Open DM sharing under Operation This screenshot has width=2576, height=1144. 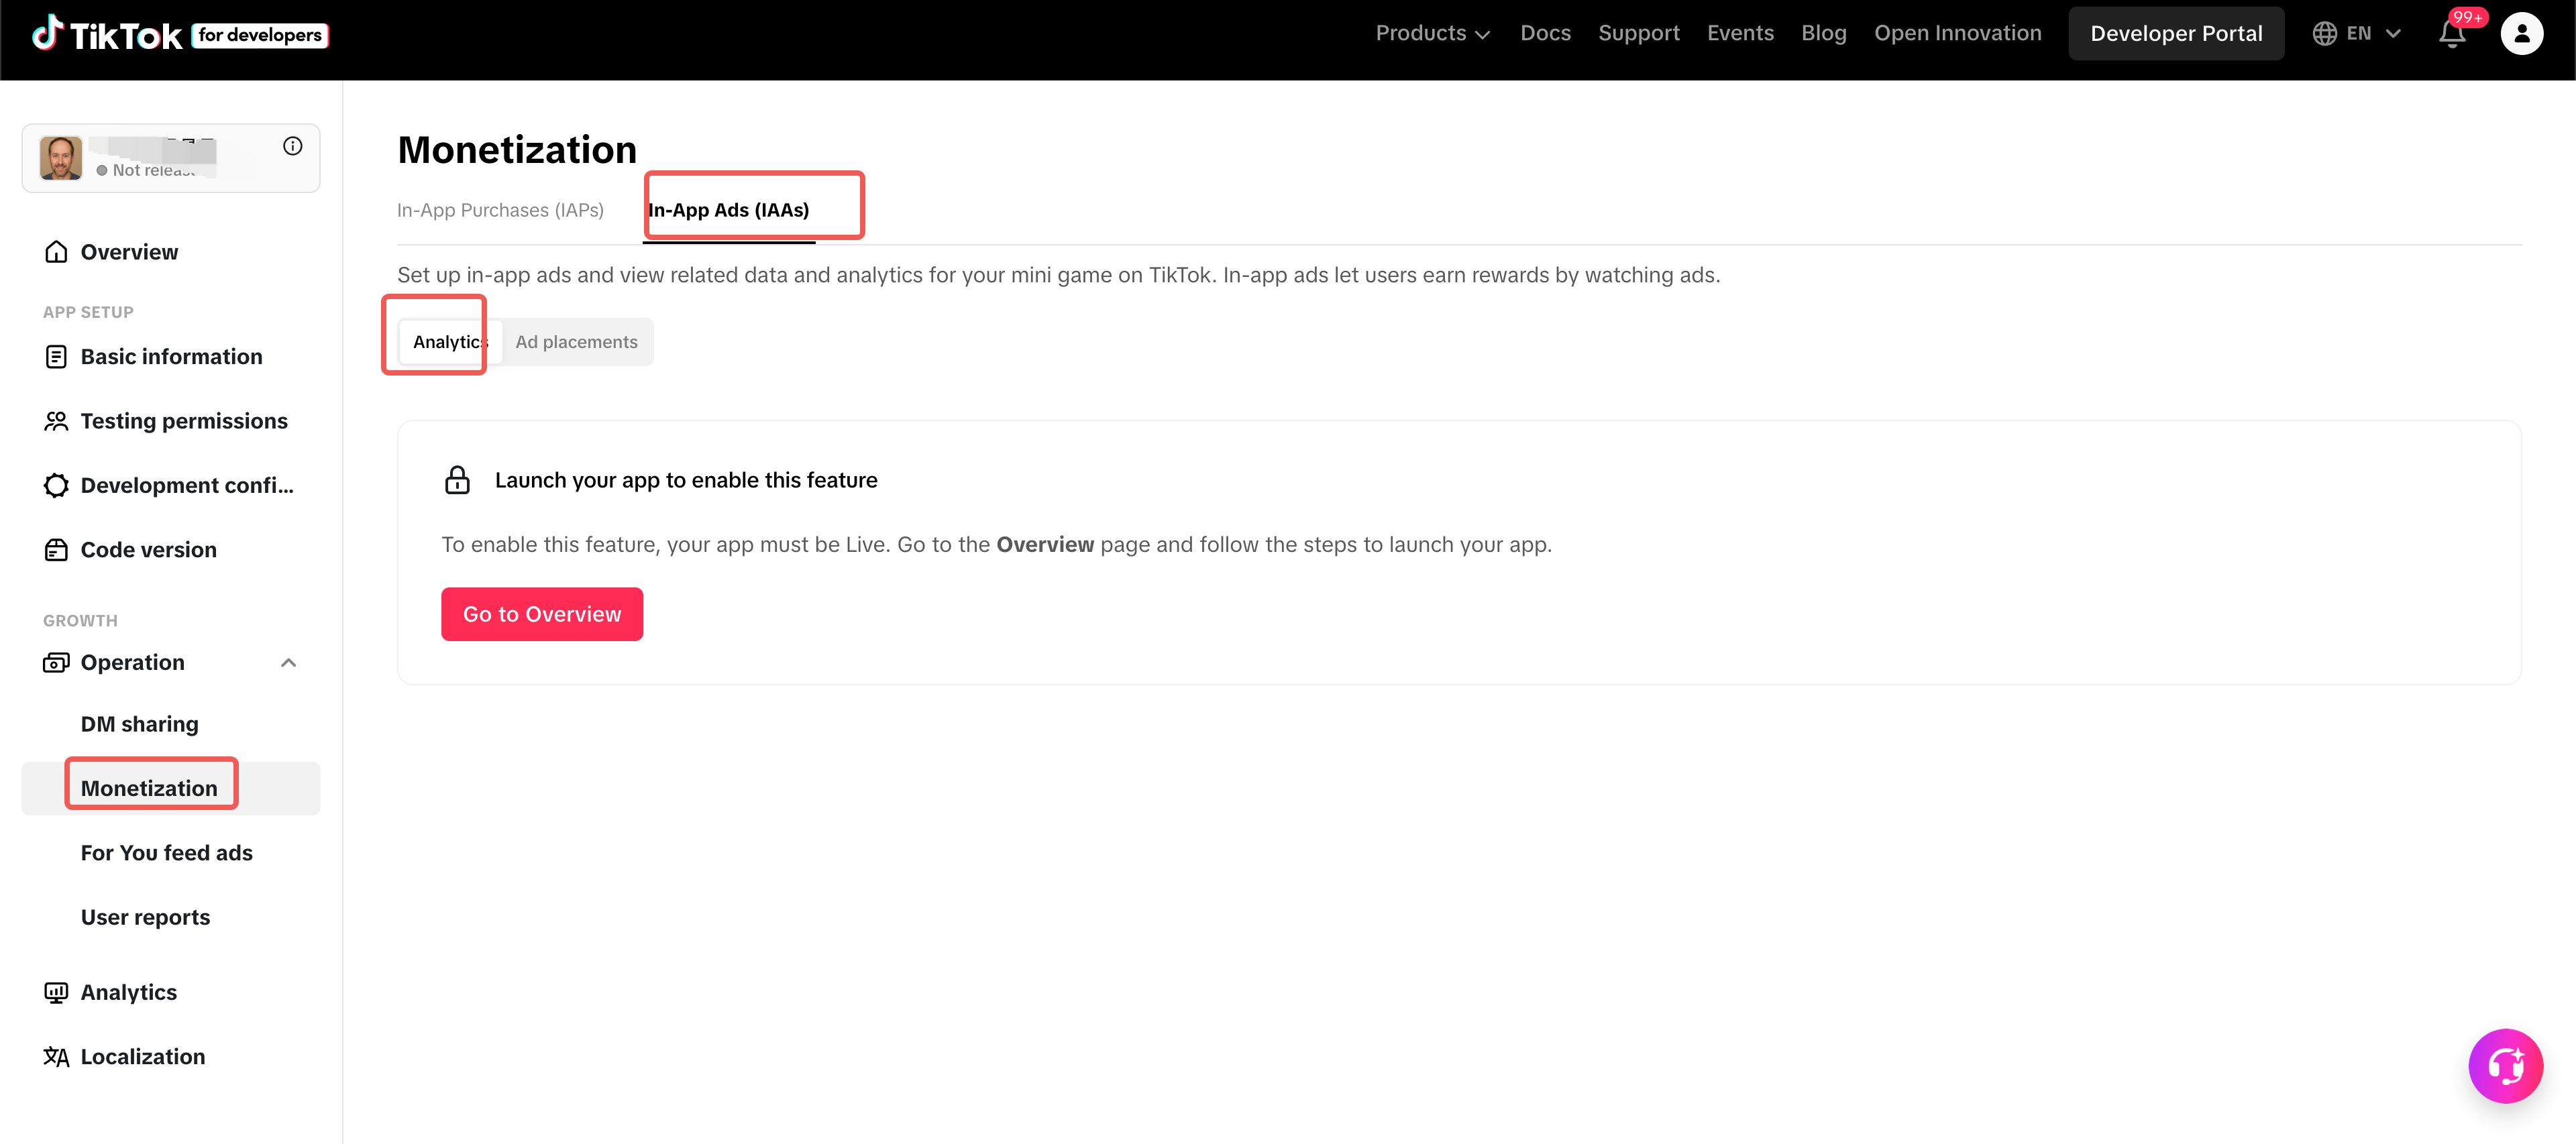pyautogui.click(x=139, y=724)
